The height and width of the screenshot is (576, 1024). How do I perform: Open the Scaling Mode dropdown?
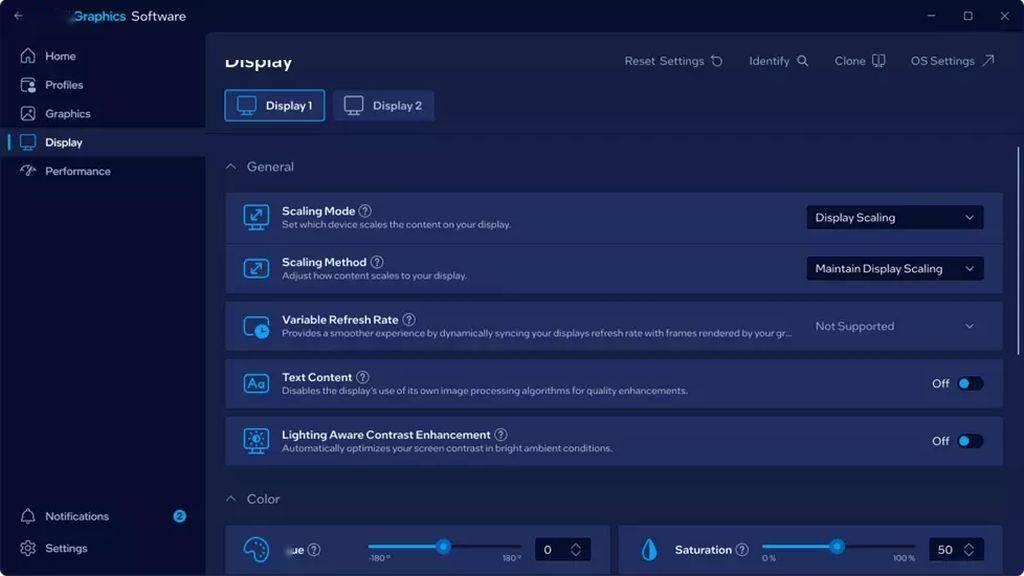pos(895,217)
